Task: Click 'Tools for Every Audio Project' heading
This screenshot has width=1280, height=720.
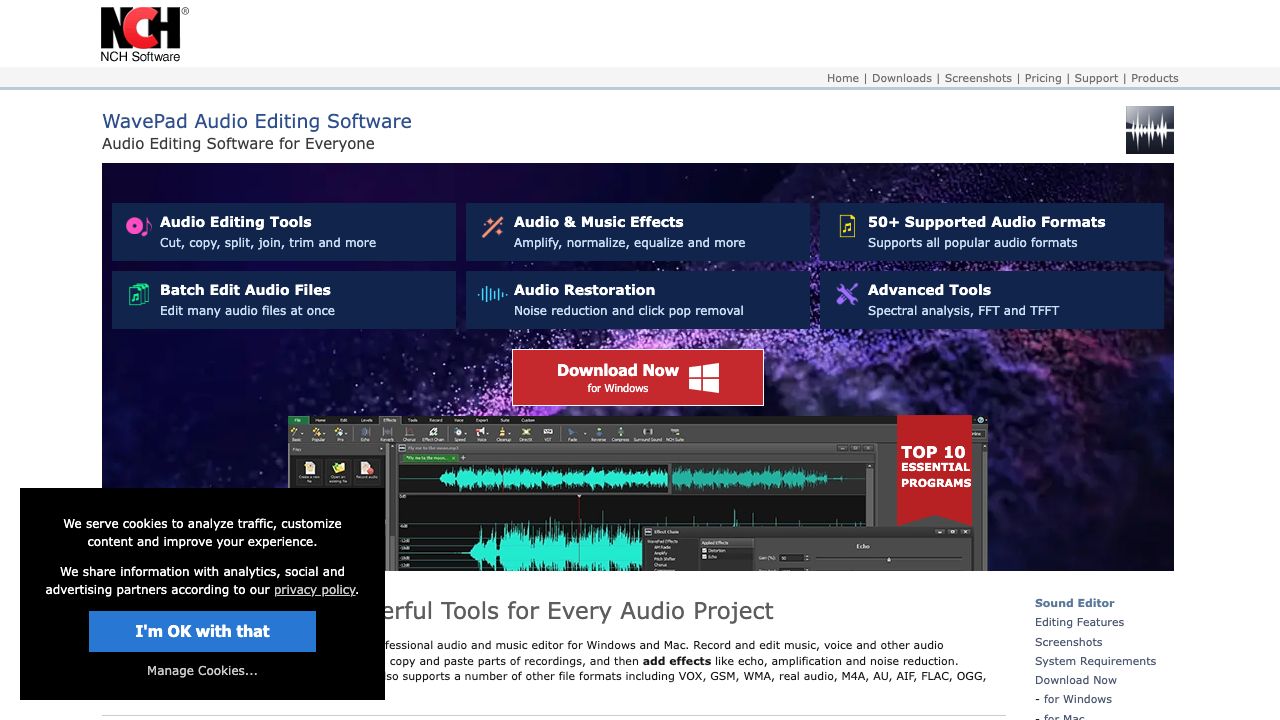Action: point(607,611)
